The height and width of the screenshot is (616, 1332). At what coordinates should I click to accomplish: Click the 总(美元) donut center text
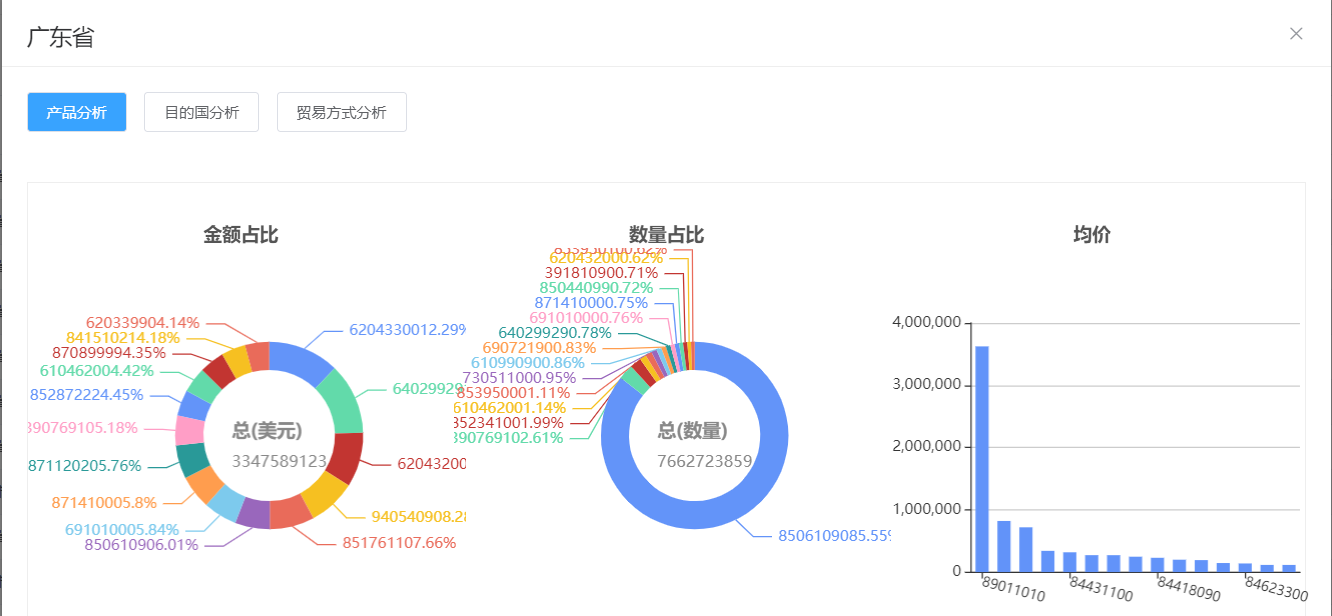tap(268, 430)
